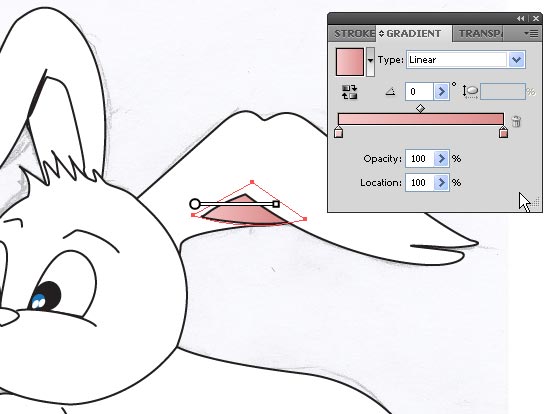Click the Location value field
The image size is (560, 414).
click(419, 183)
